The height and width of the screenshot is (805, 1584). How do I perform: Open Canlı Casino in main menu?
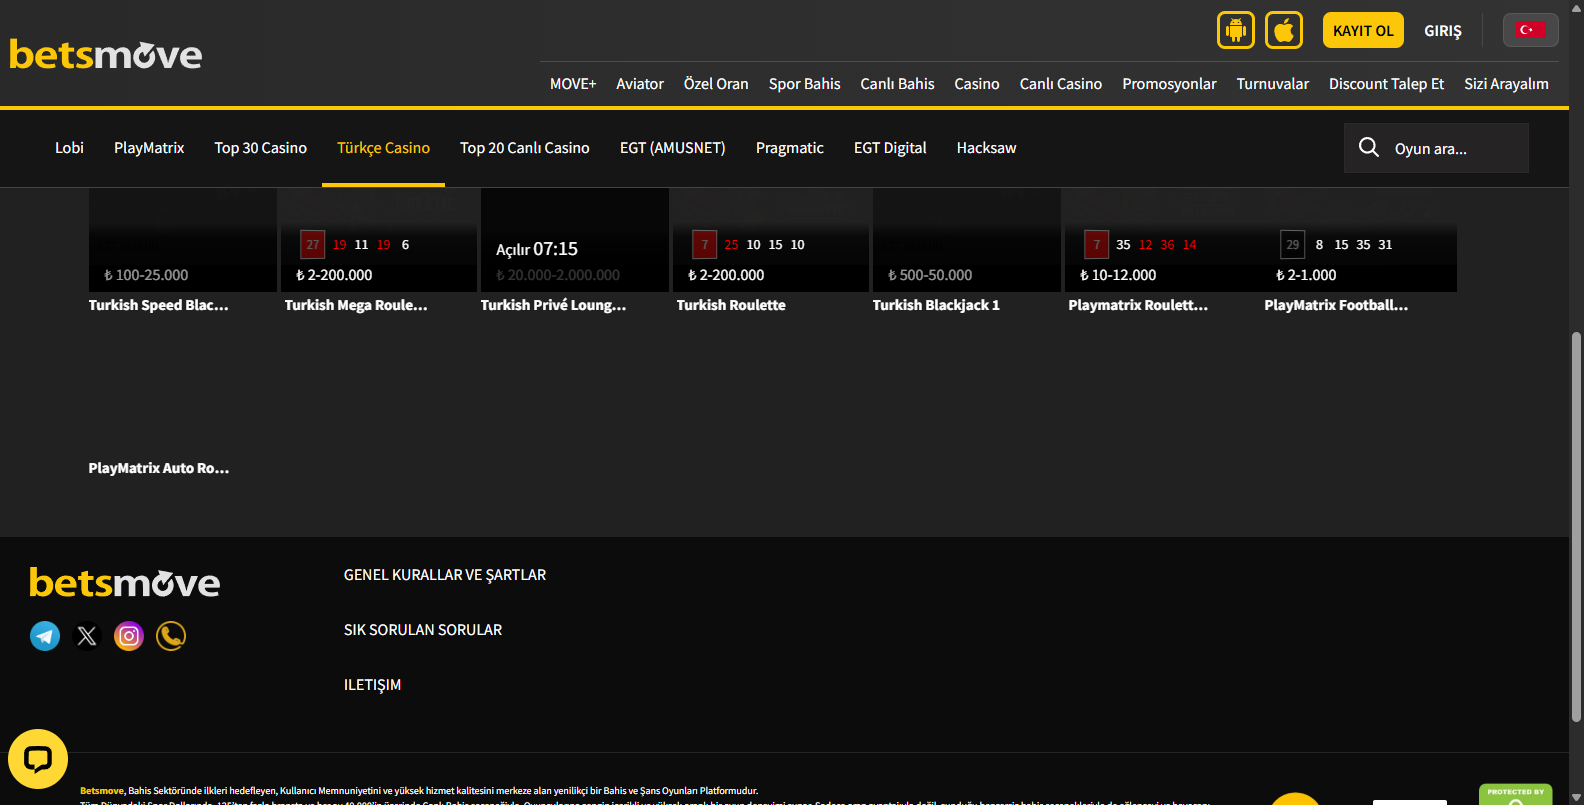click(x=1061, y=84)
